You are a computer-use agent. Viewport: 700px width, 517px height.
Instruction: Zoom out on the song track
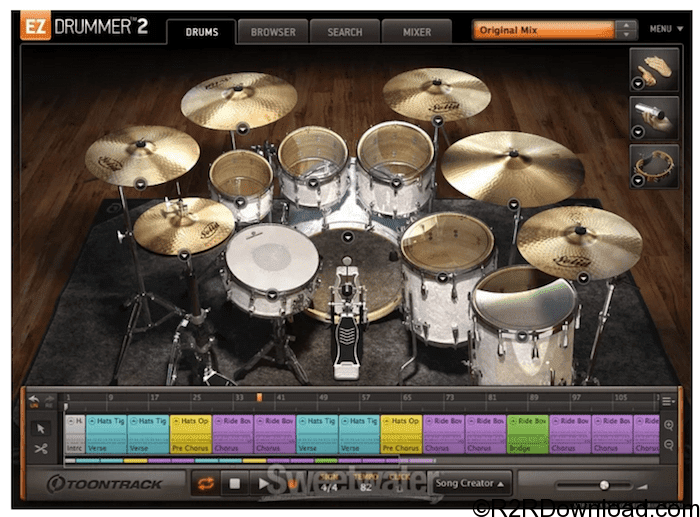coord(668,444)
